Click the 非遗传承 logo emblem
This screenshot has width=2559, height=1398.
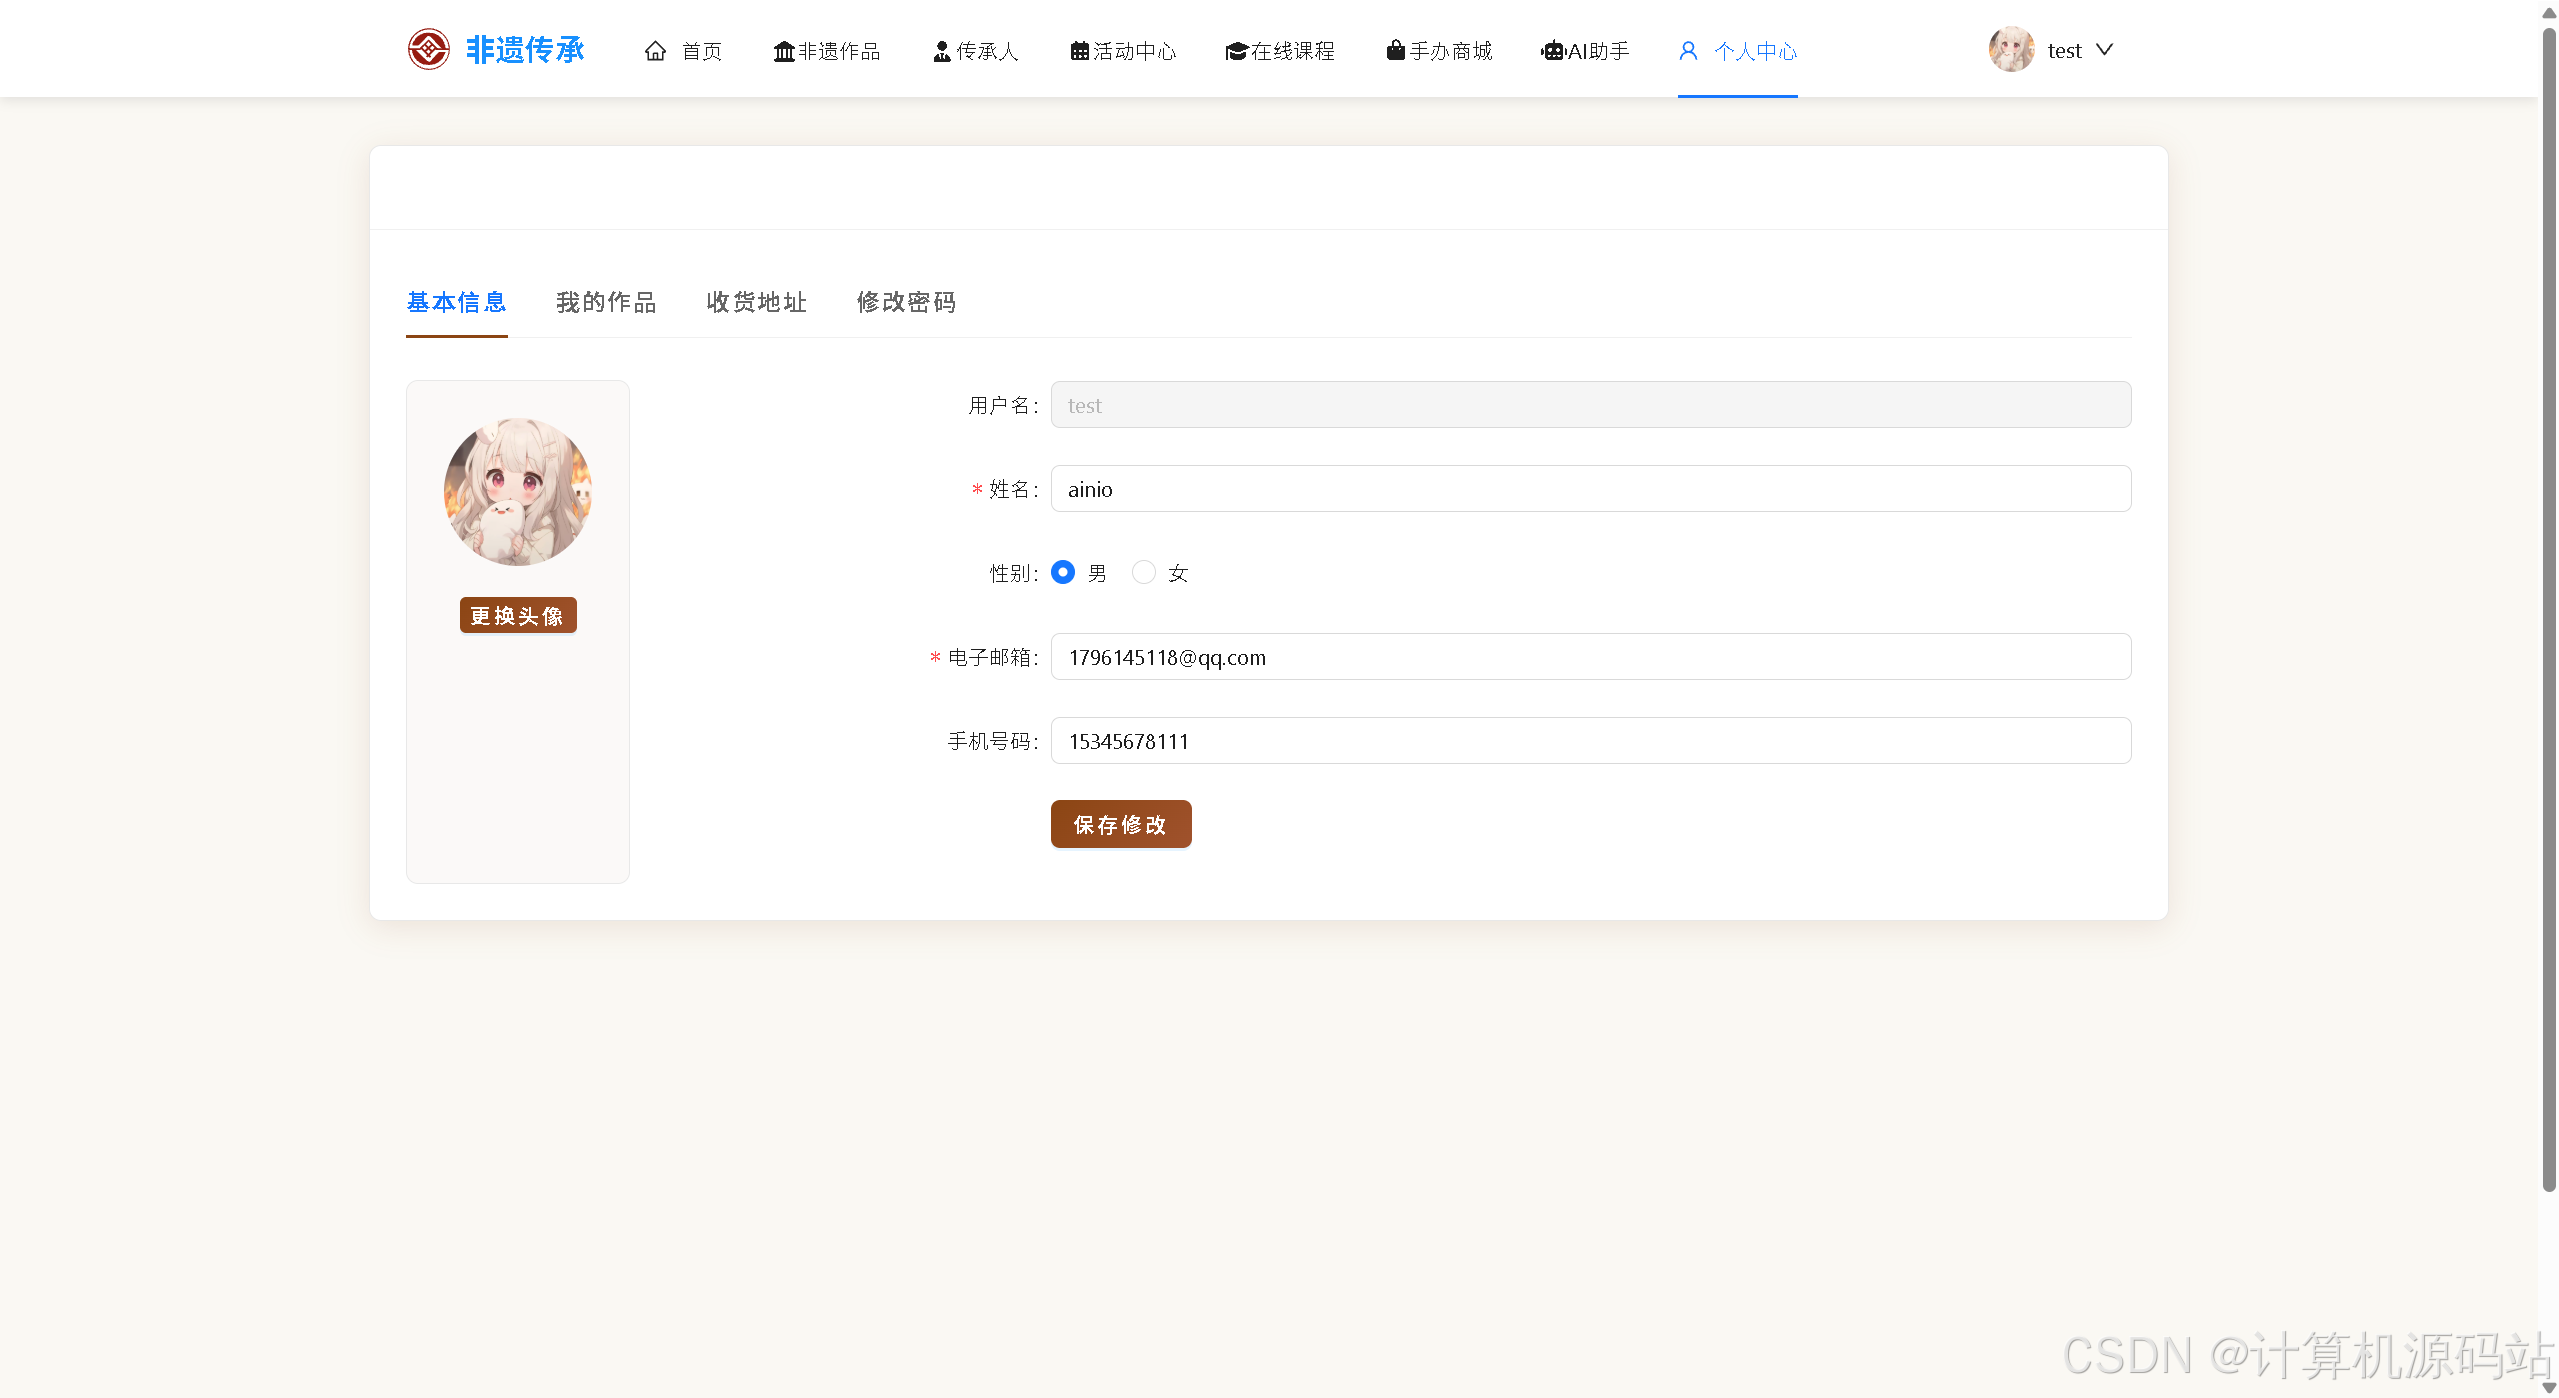pyautogui.click(x=428, y=49)
